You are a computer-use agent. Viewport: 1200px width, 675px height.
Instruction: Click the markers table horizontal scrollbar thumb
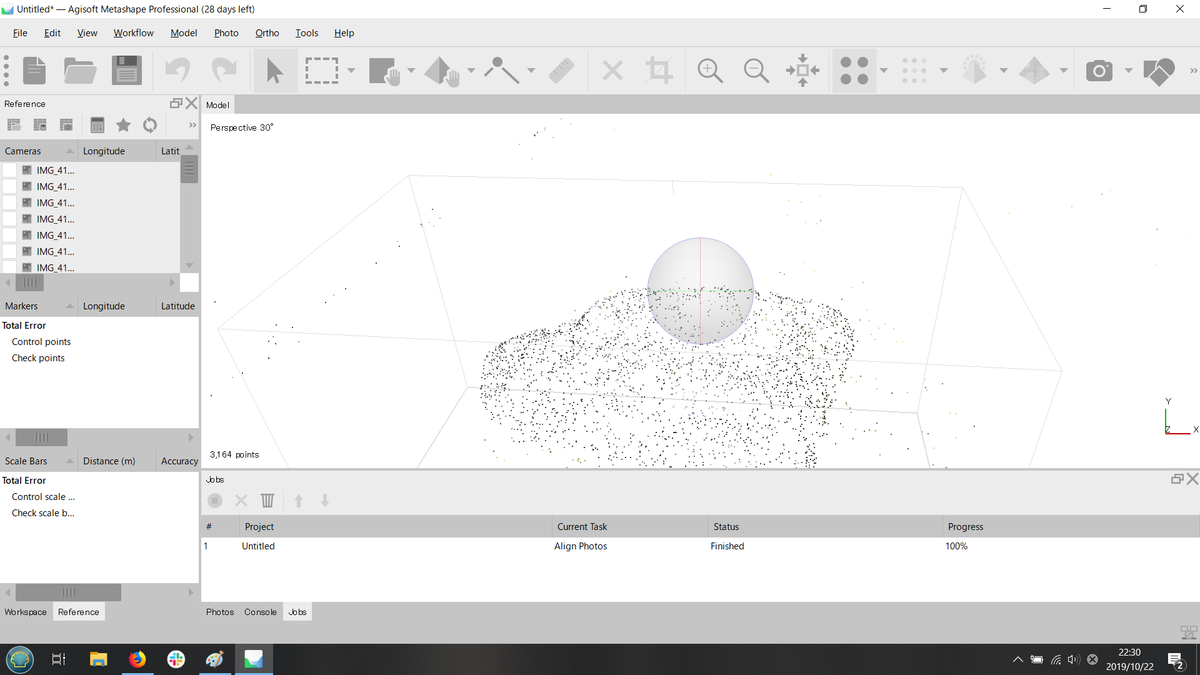(x=42, y=438)
